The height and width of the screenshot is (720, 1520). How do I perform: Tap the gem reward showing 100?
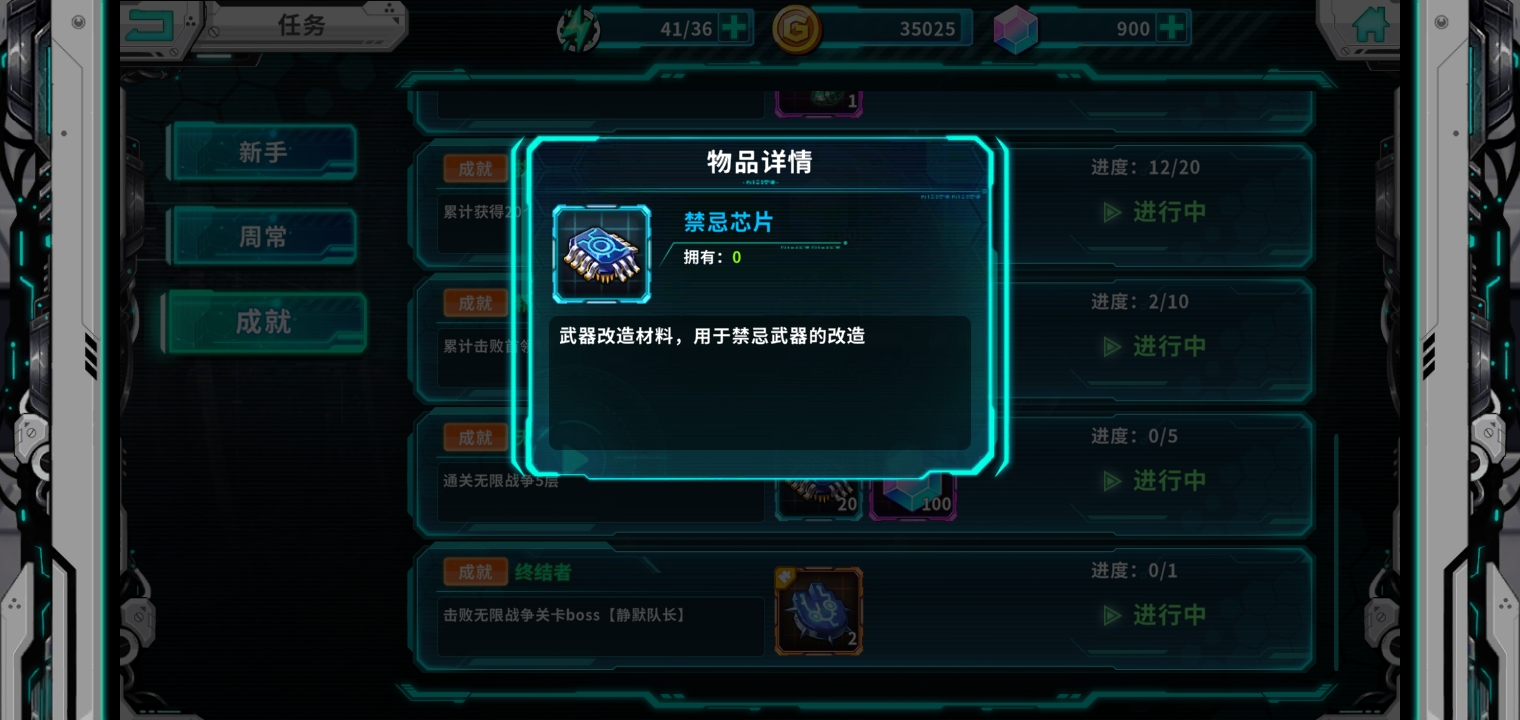913,497
